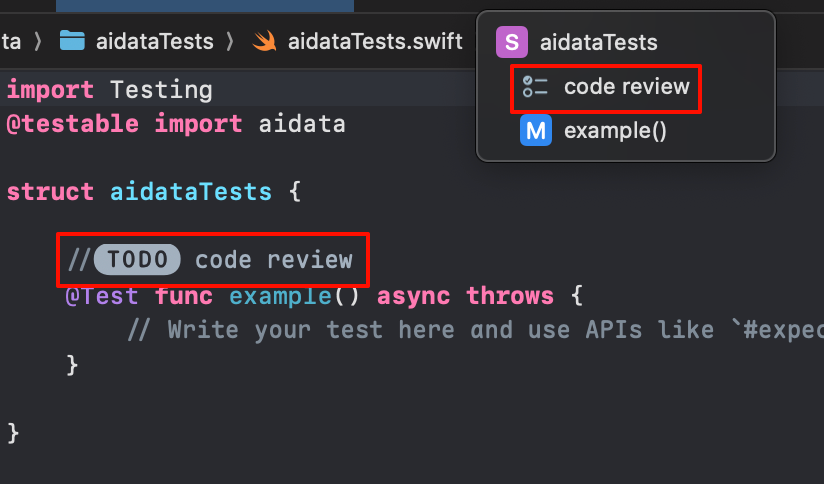Click the purple S struct icon
Screen dimensions: 824x484
click(x=511, y=42)
